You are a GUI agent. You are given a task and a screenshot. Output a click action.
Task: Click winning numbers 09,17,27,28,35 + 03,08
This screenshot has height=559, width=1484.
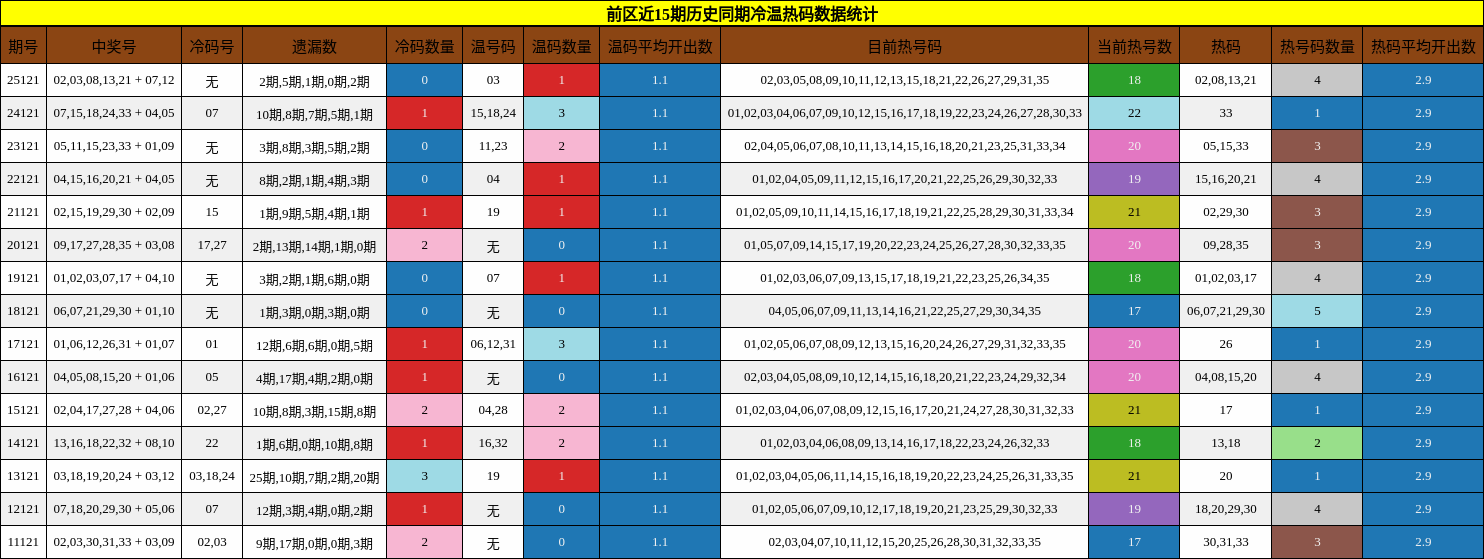click(x=114, y=245)
